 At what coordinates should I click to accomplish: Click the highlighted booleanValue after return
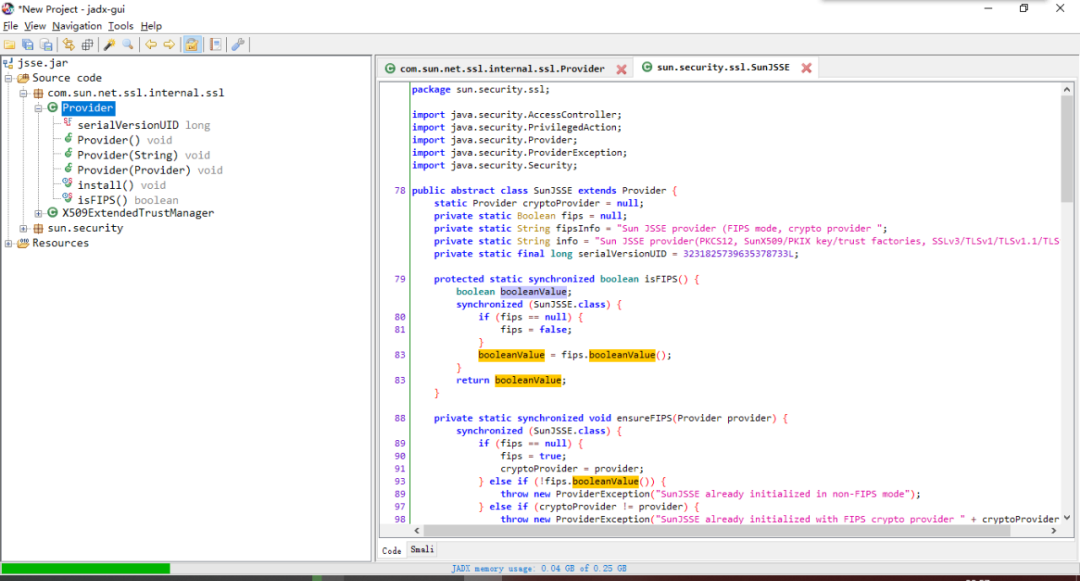coord(528,381)
